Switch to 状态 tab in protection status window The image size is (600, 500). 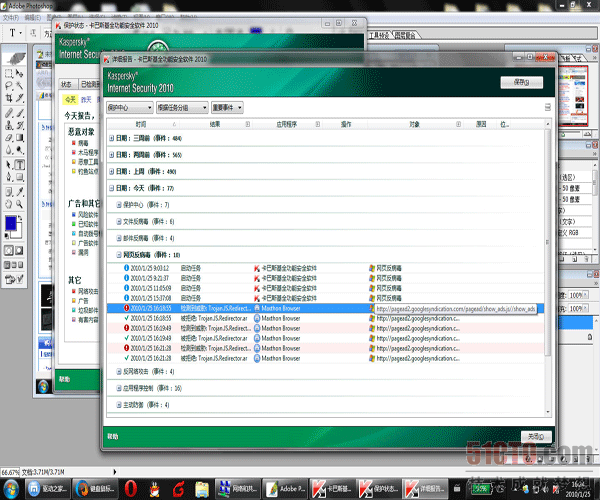pos(67,84)
